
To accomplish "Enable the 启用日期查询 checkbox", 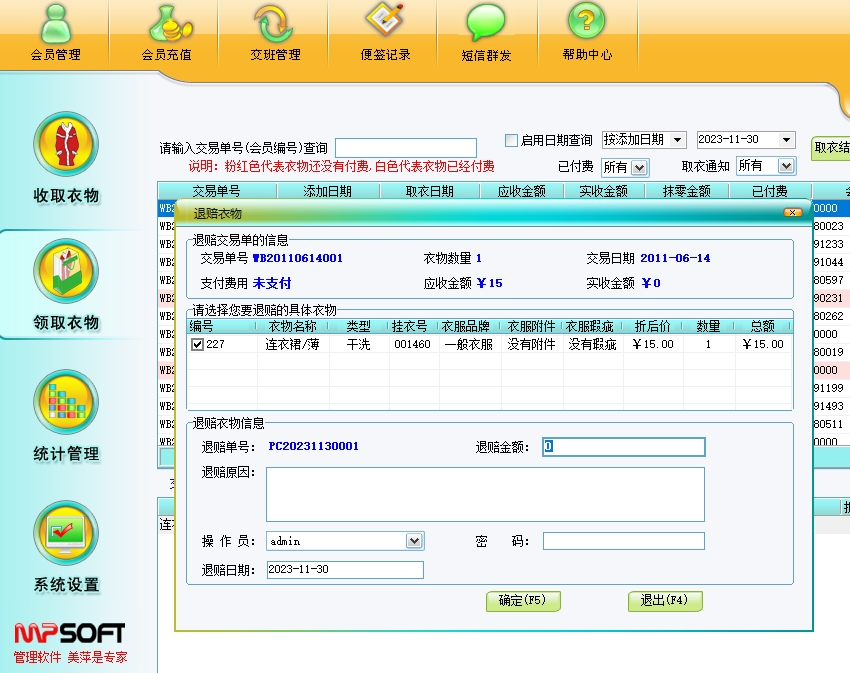I will coord(512,140).
